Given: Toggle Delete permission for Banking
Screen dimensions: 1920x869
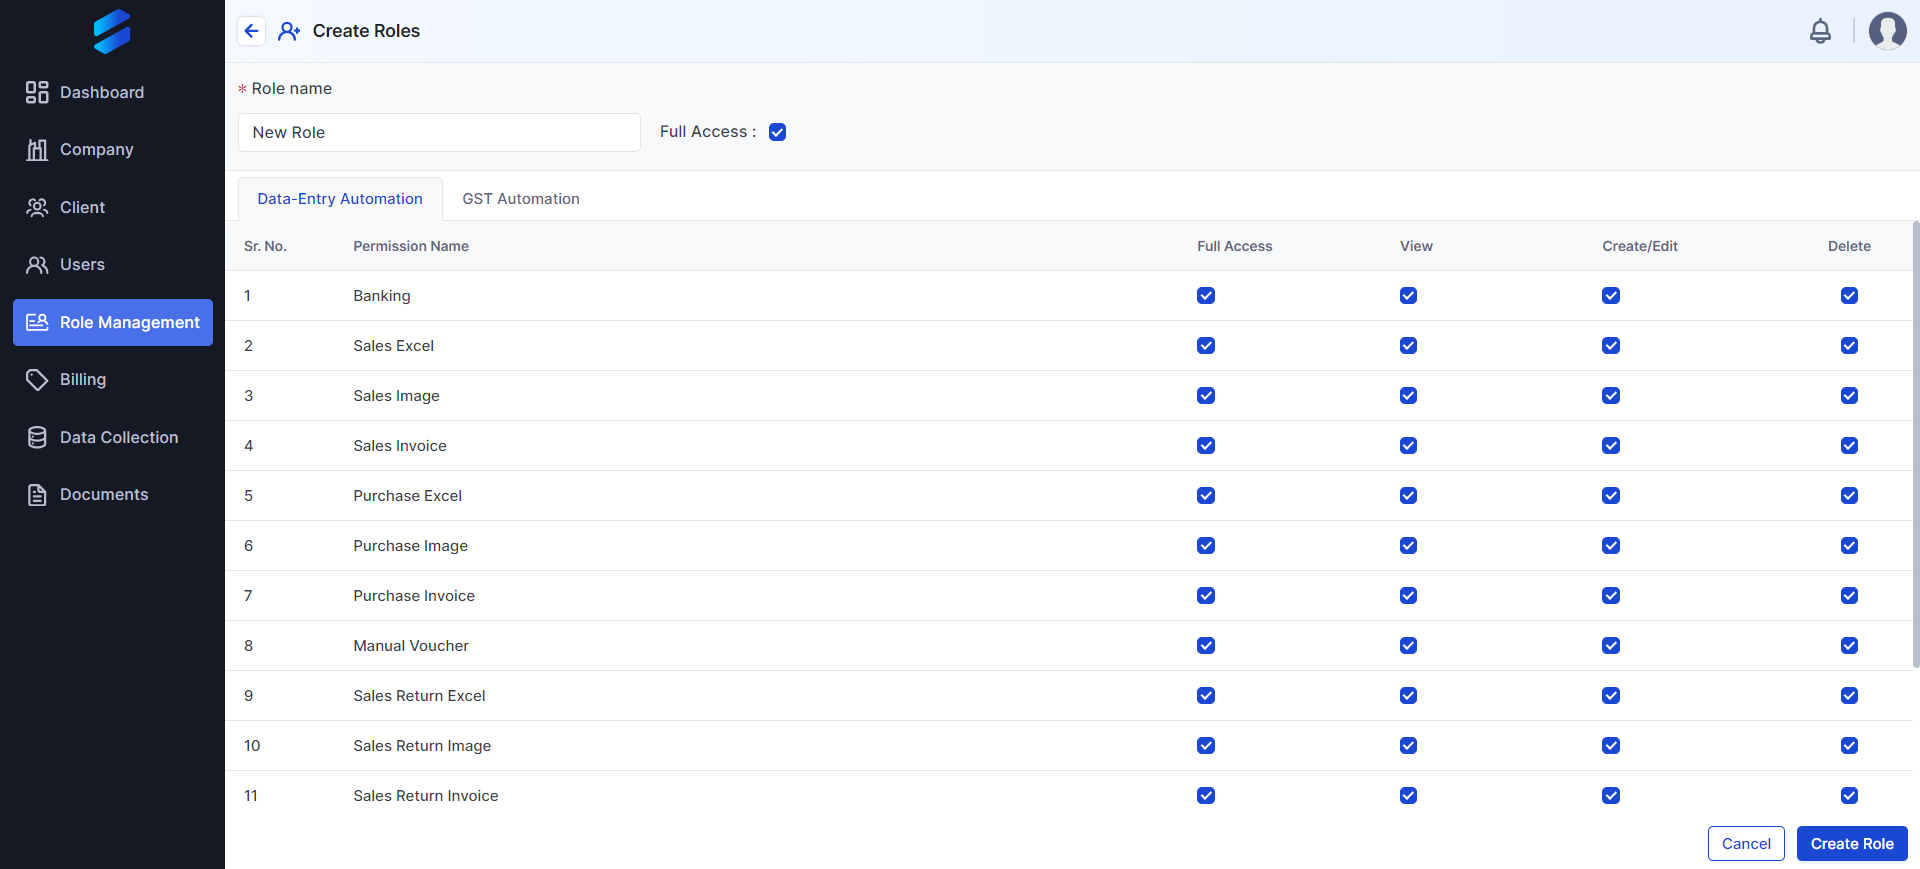Looking at the screenshot, I should pos(1849,296).
